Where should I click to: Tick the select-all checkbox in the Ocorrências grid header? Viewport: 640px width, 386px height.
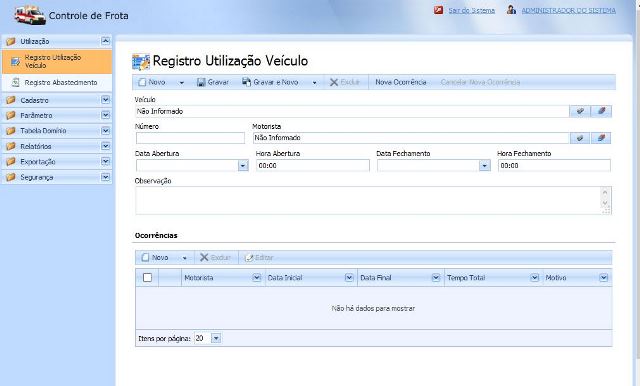pyautogui.click(x=147, y=277)
